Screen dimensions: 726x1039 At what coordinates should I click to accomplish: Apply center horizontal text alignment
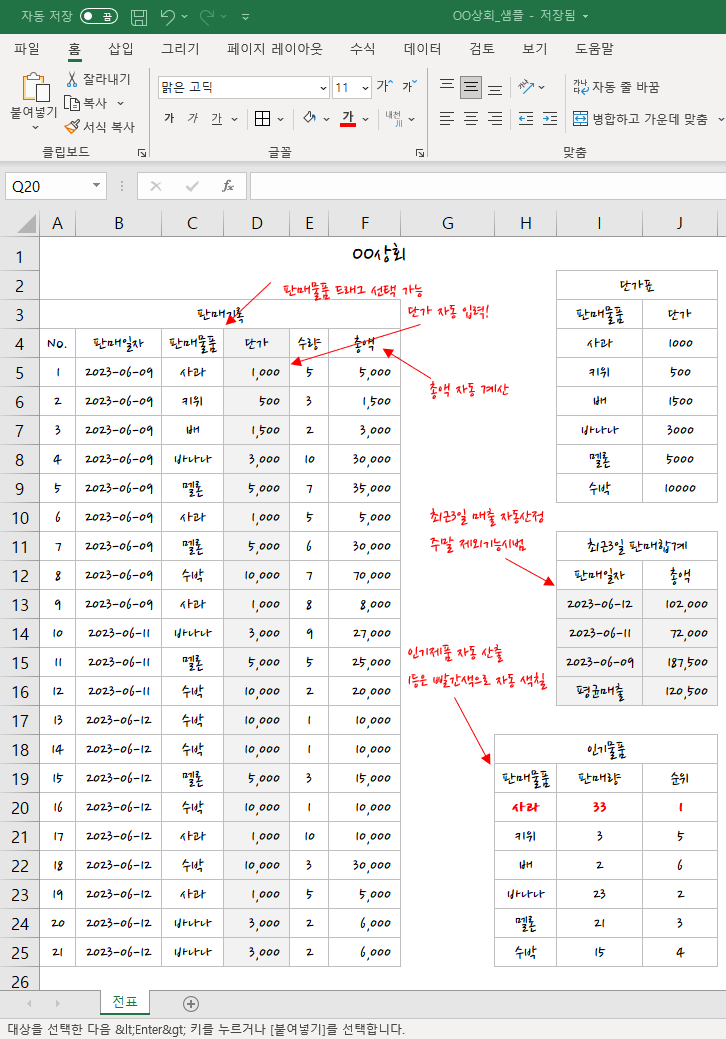pyautogui.click(x=471, y=119)
